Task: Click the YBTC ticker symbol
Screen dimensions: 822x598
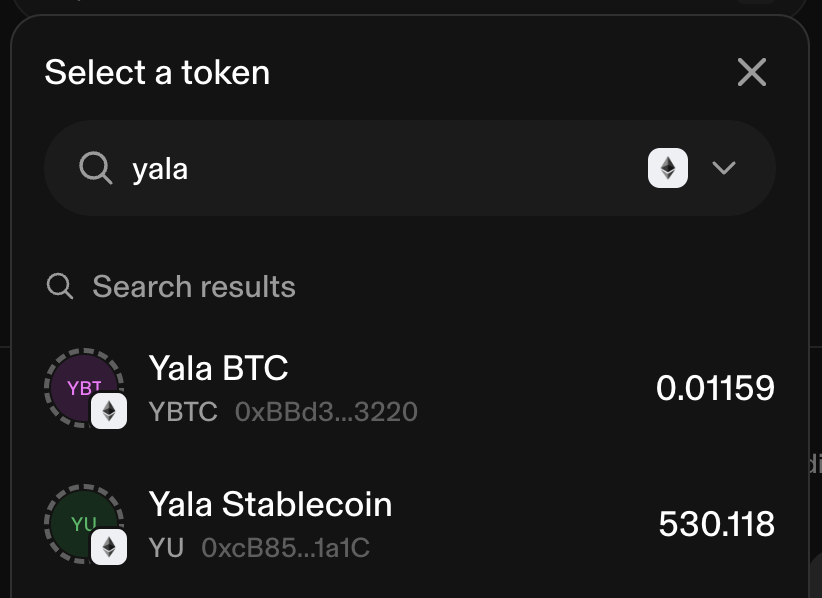Action: (x=183, y=411)
